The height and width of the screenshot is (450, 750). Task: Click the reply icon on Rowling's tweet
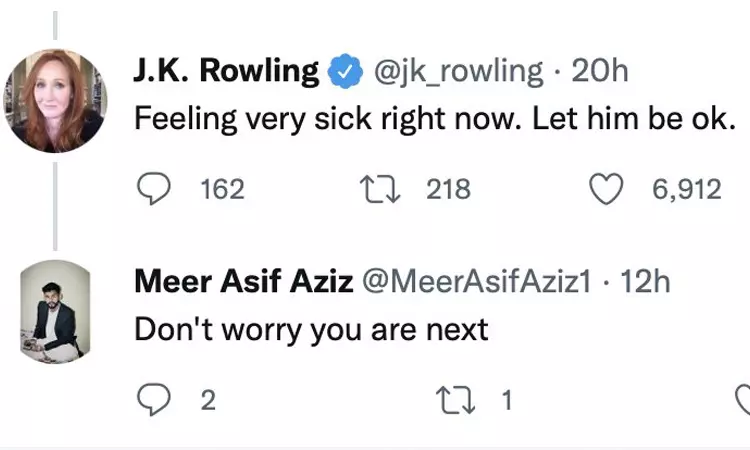[152, 188]
